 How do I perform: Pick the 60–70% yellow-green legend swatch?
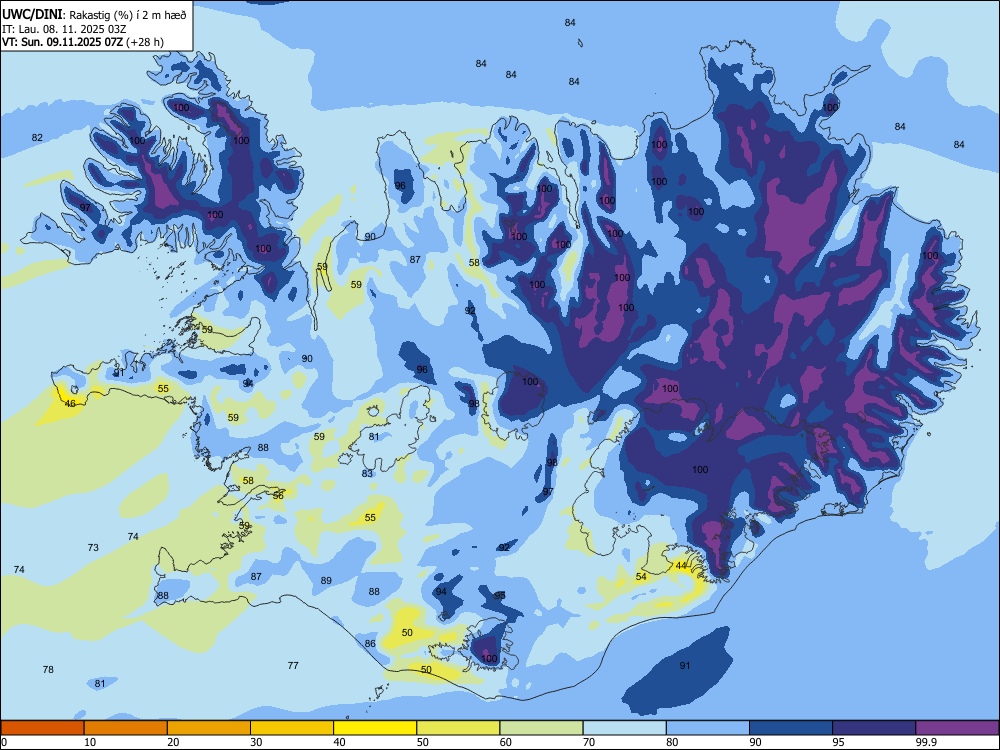tap(541, 728)
